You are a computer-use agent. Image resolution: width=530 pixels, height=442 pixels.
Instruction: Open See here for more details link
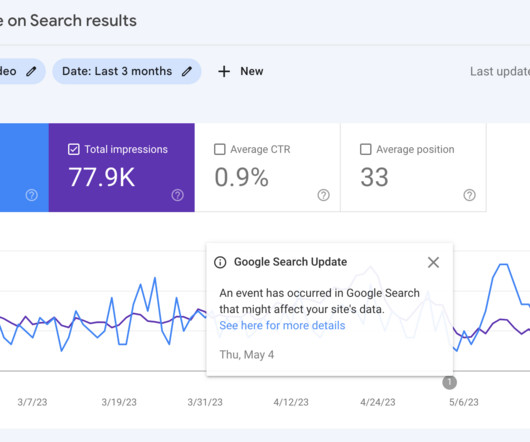pos(282,325)
